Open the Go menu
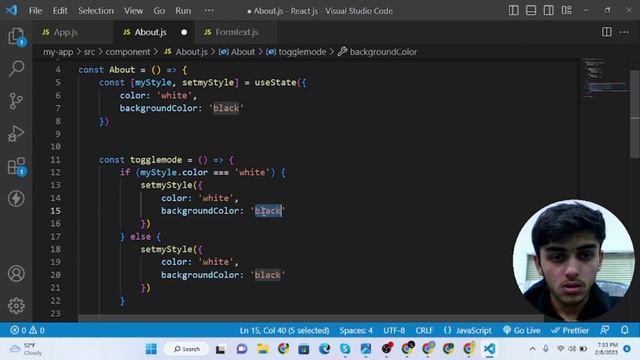640x360 pixels. pos(159,11)
